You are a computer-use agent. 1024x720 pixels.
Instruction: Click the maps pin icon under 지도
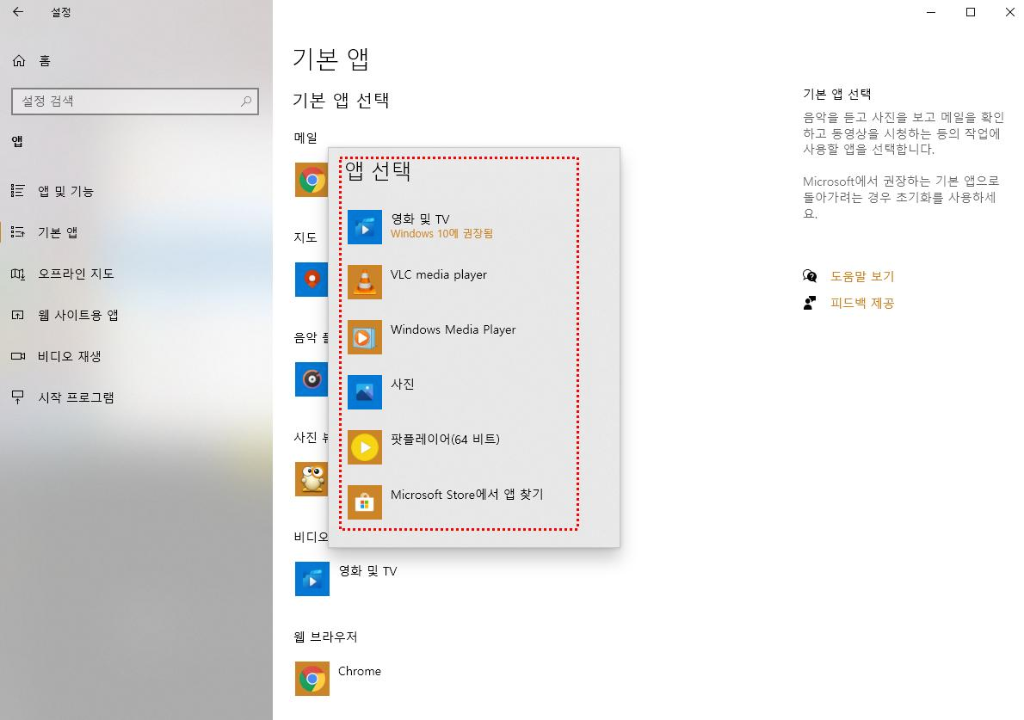tap(312, 280)
